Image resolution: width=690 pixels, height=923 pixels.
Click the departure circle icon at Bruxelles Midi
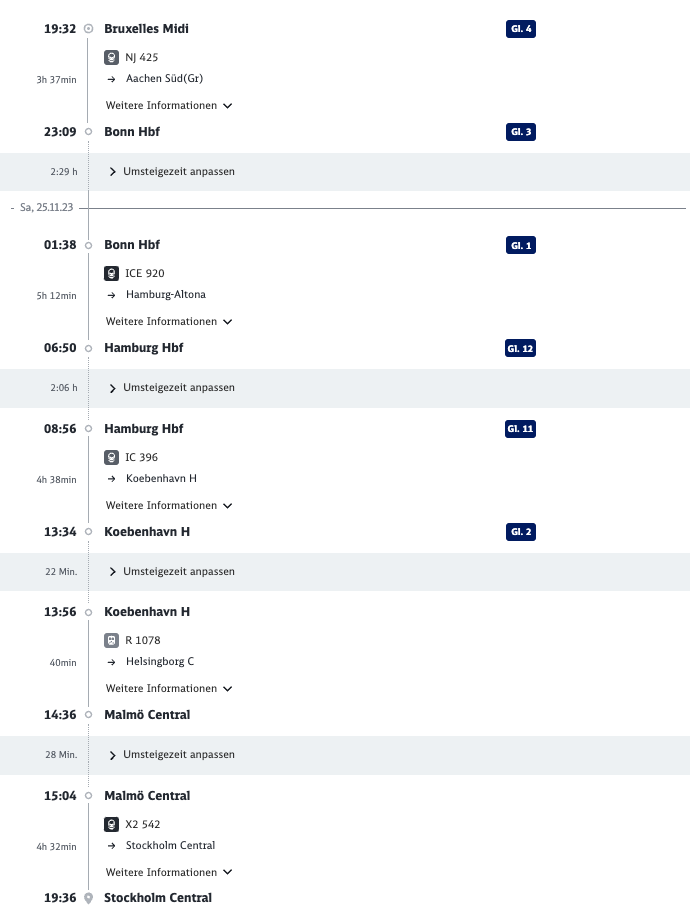tap(88, 28)
